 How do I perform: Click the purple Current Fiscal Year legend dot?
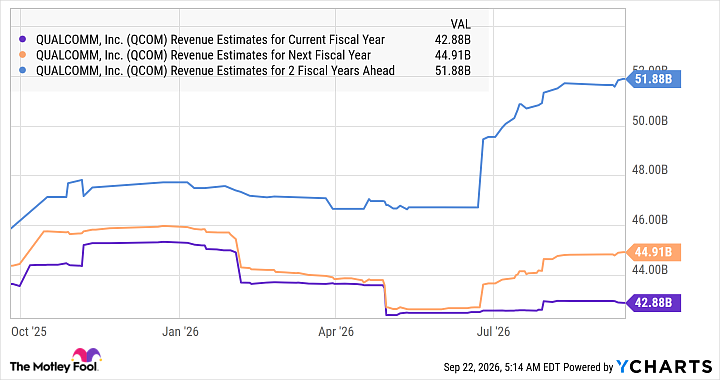[22, 40]
